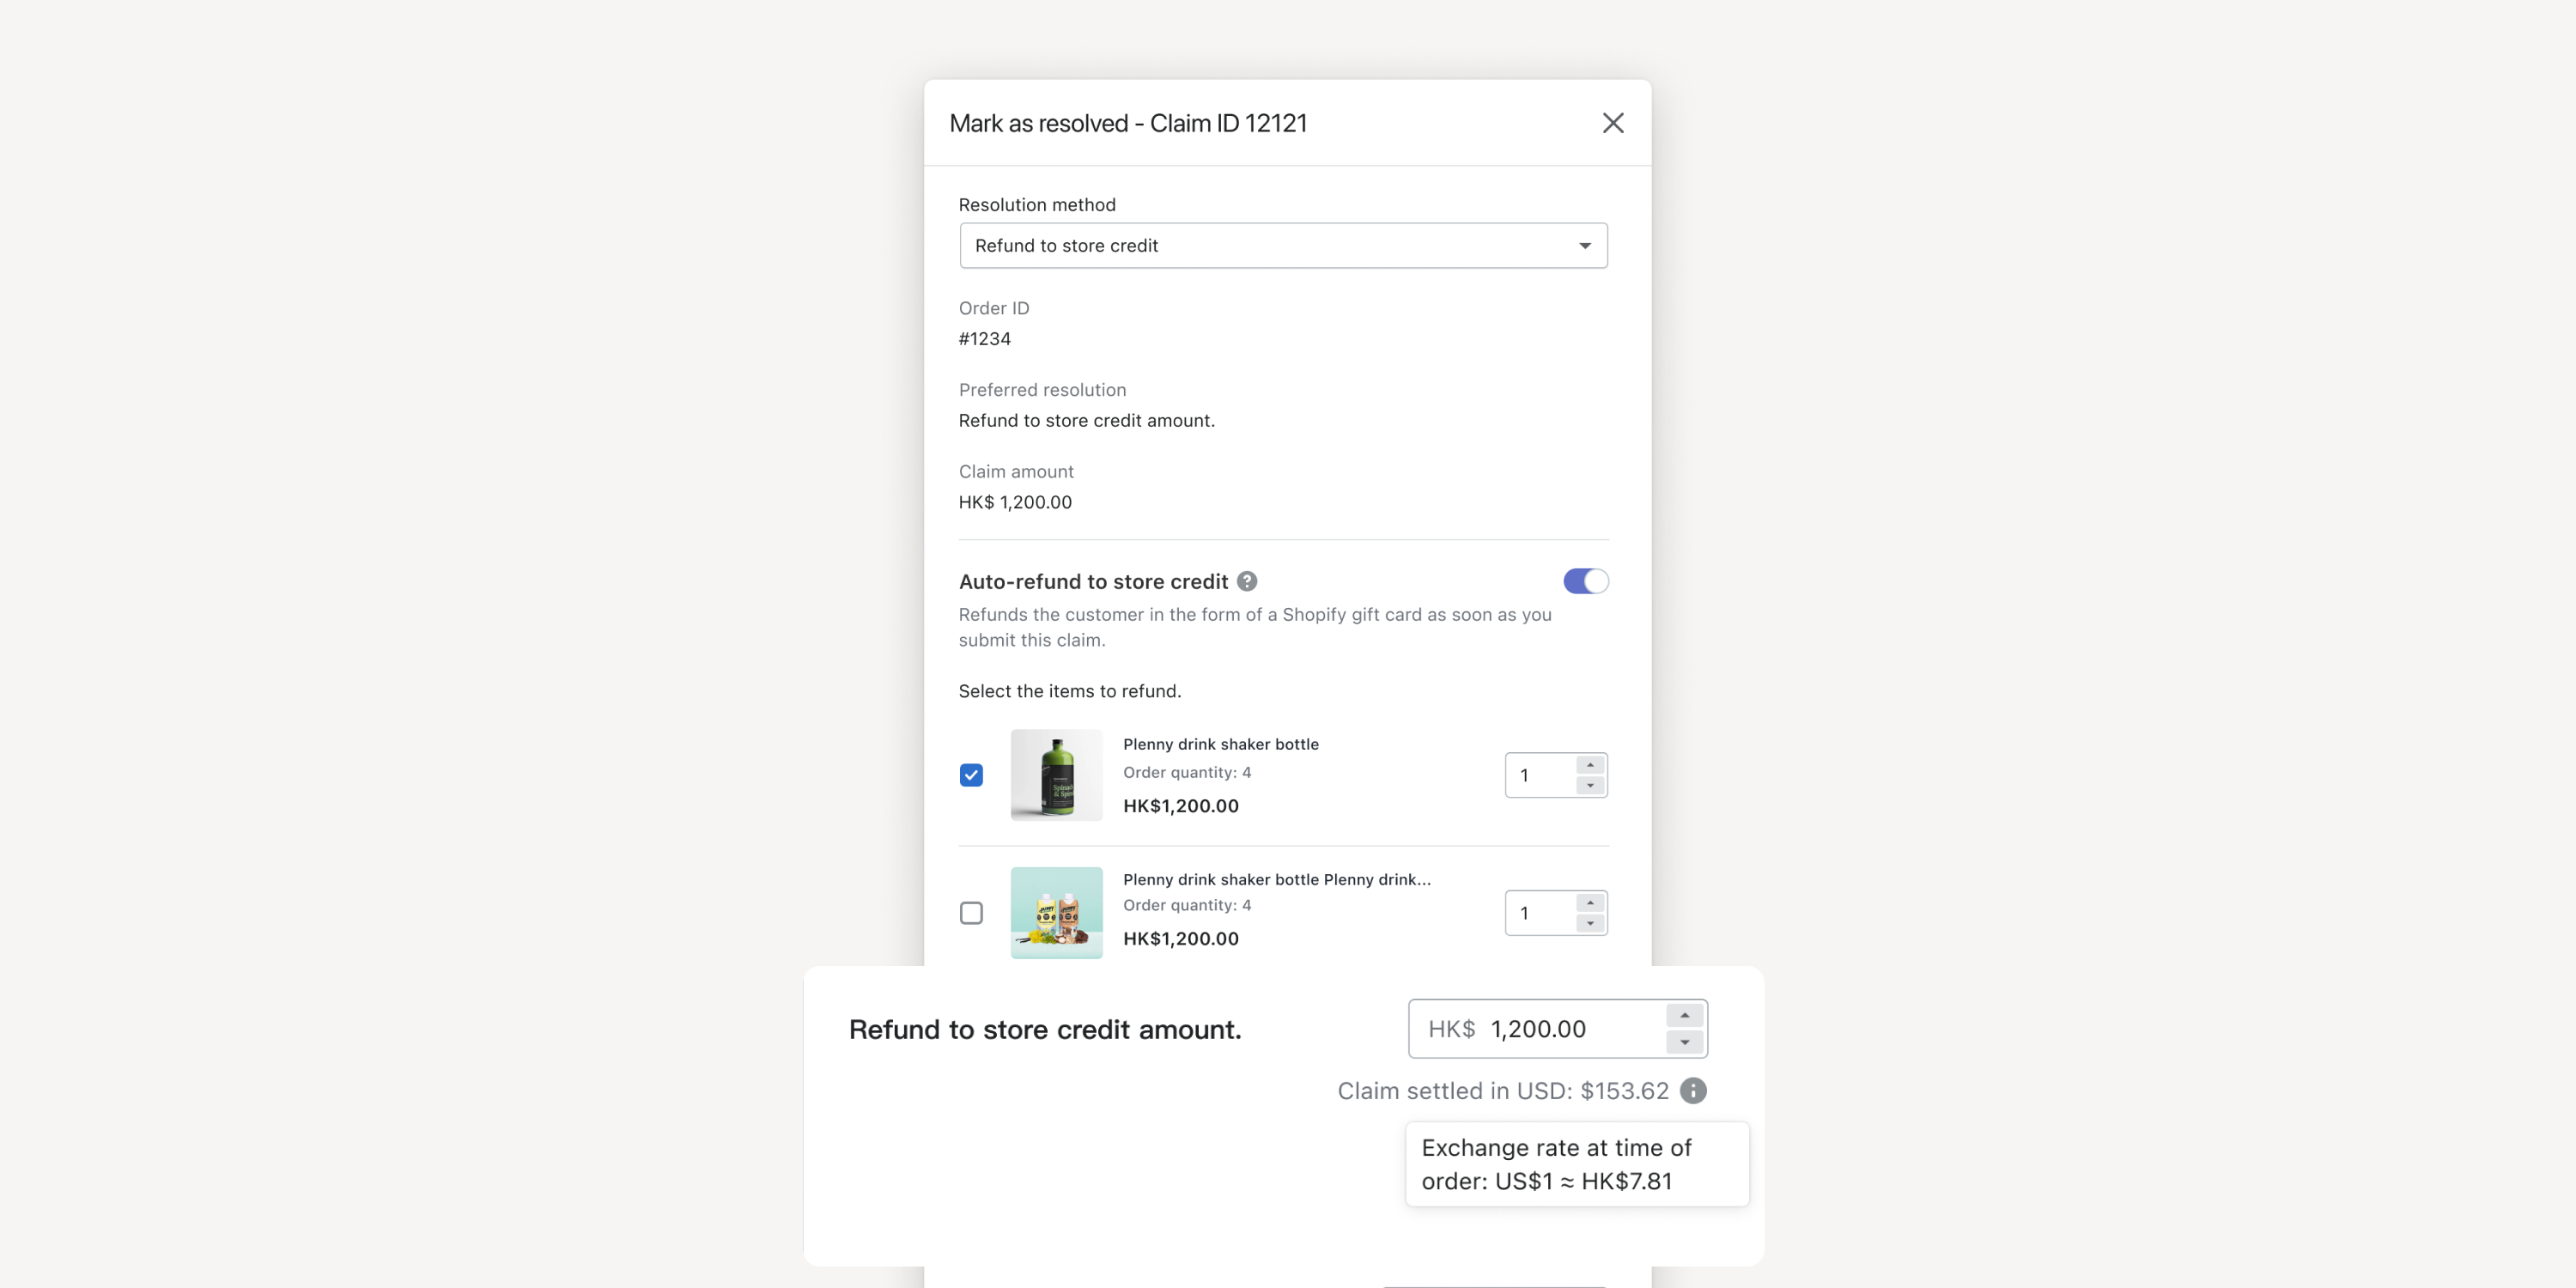The image size is (2576, 1288).
Task: Open the Resolution method dropdown
Action: click(x=1283, y=246)
